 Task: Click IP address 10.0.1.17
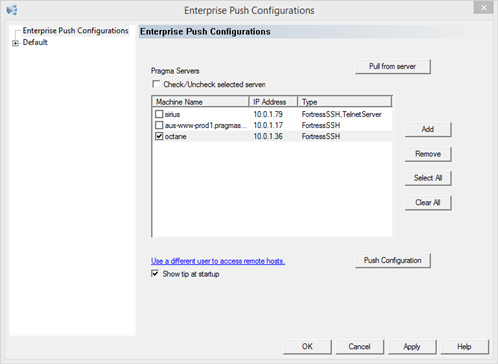[268, 125]
